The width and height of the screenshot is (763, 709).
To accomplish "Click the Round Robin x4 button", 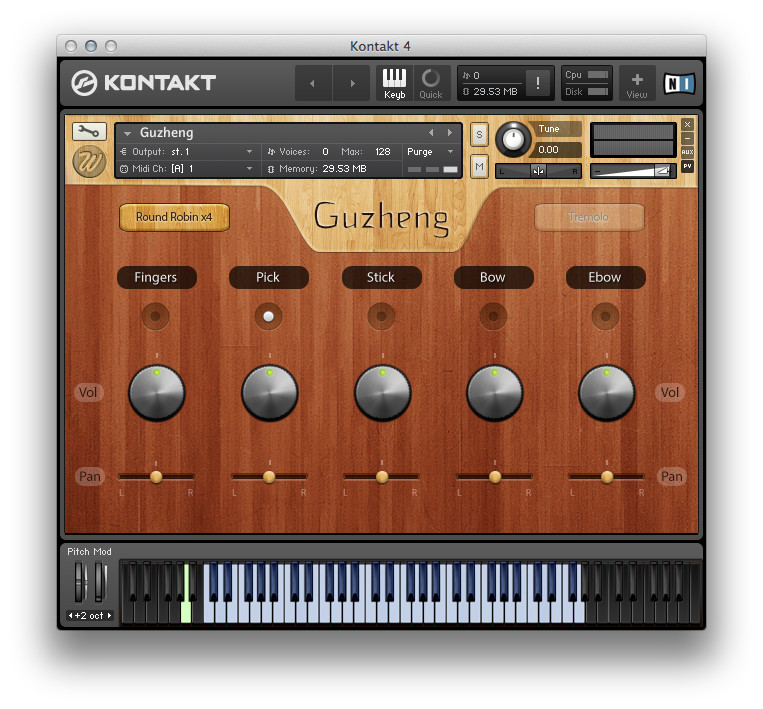I will [174, 217].
